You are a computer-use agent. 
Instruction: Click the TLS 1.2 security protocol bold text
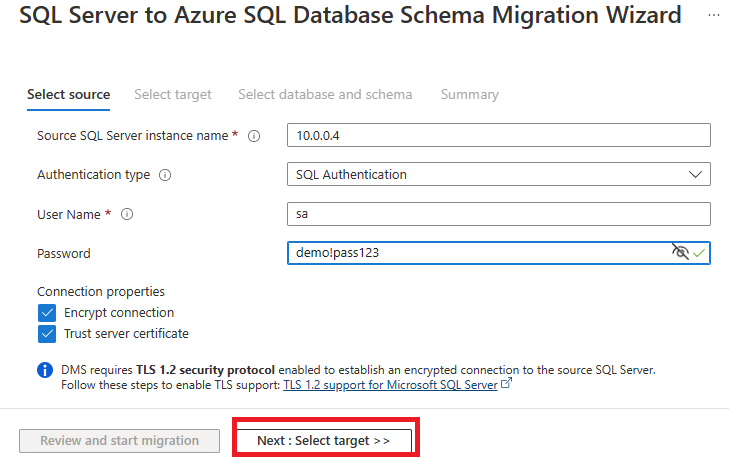pyautogui.click(x=205, y=370)
